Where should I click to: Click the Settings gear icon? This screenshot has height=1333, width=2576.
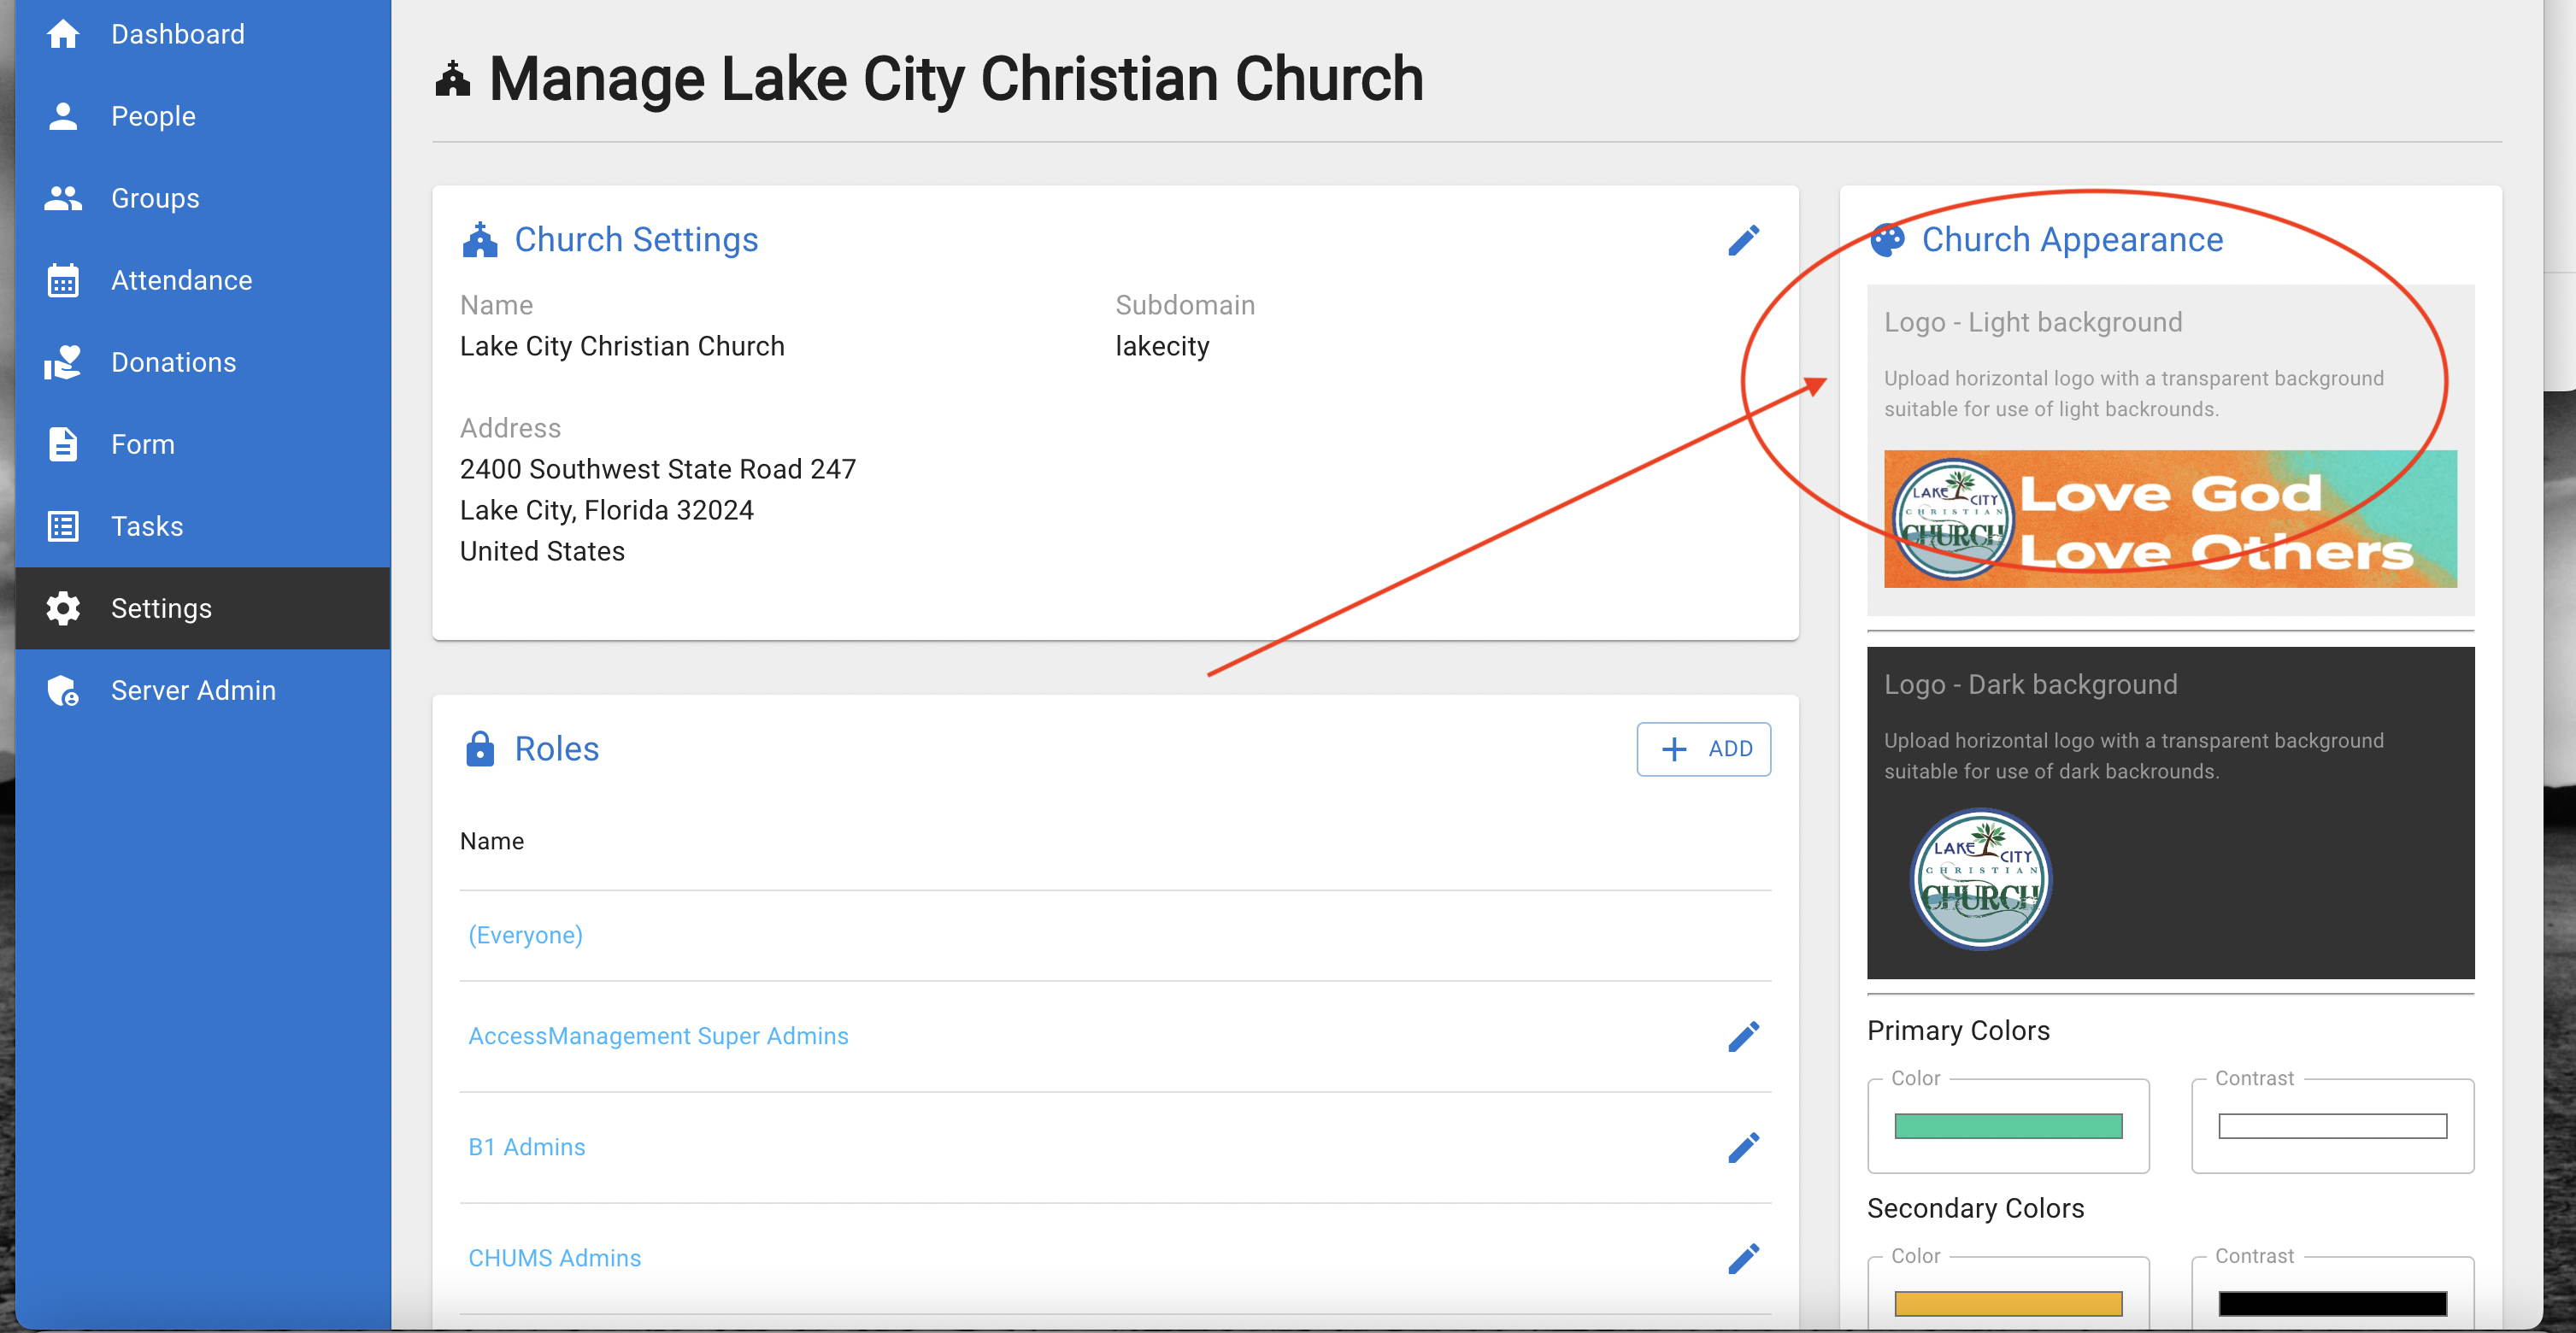coord(63,608)
